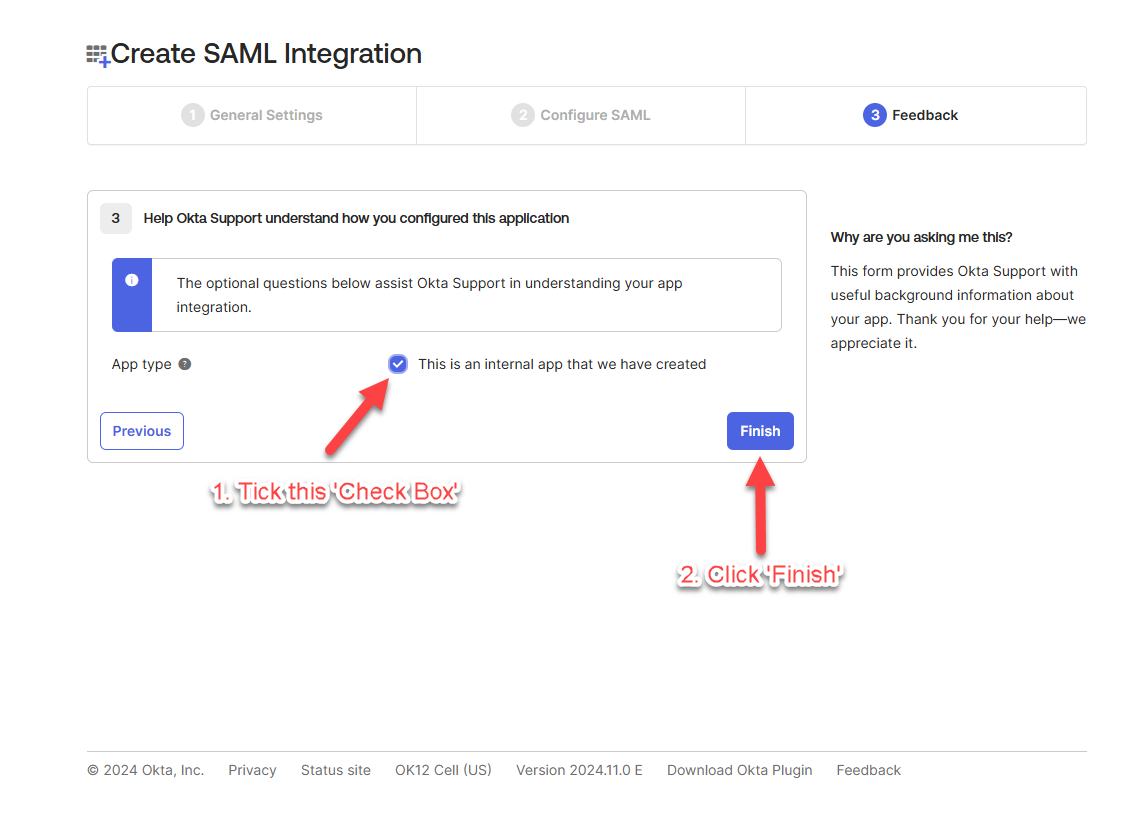The height and width of the screenshot is (820, 1127).
Task: Untick the internal app checkbox
Action: 398,364
